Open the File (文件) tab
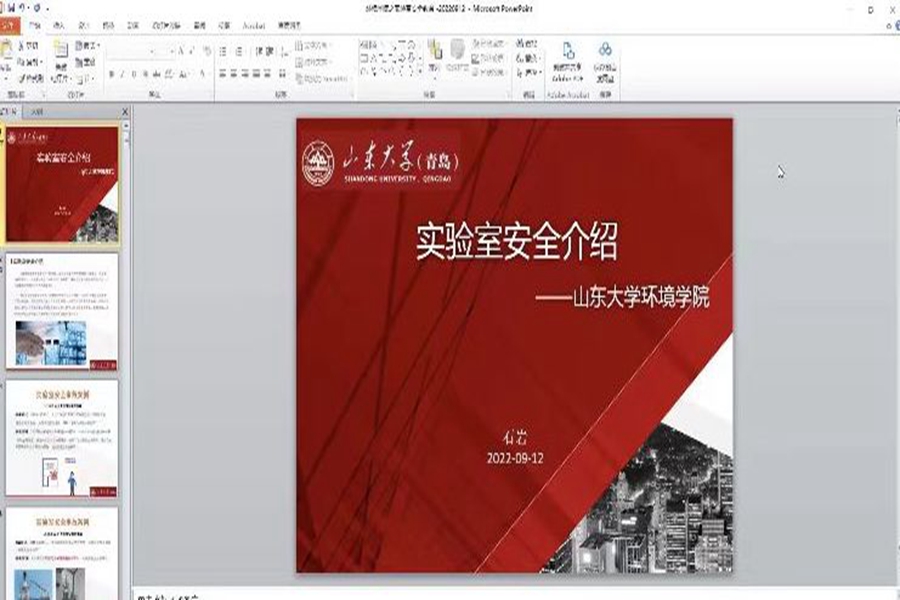Image resolution: width=900 pixels, height=600 pixels. coord(10,25)
